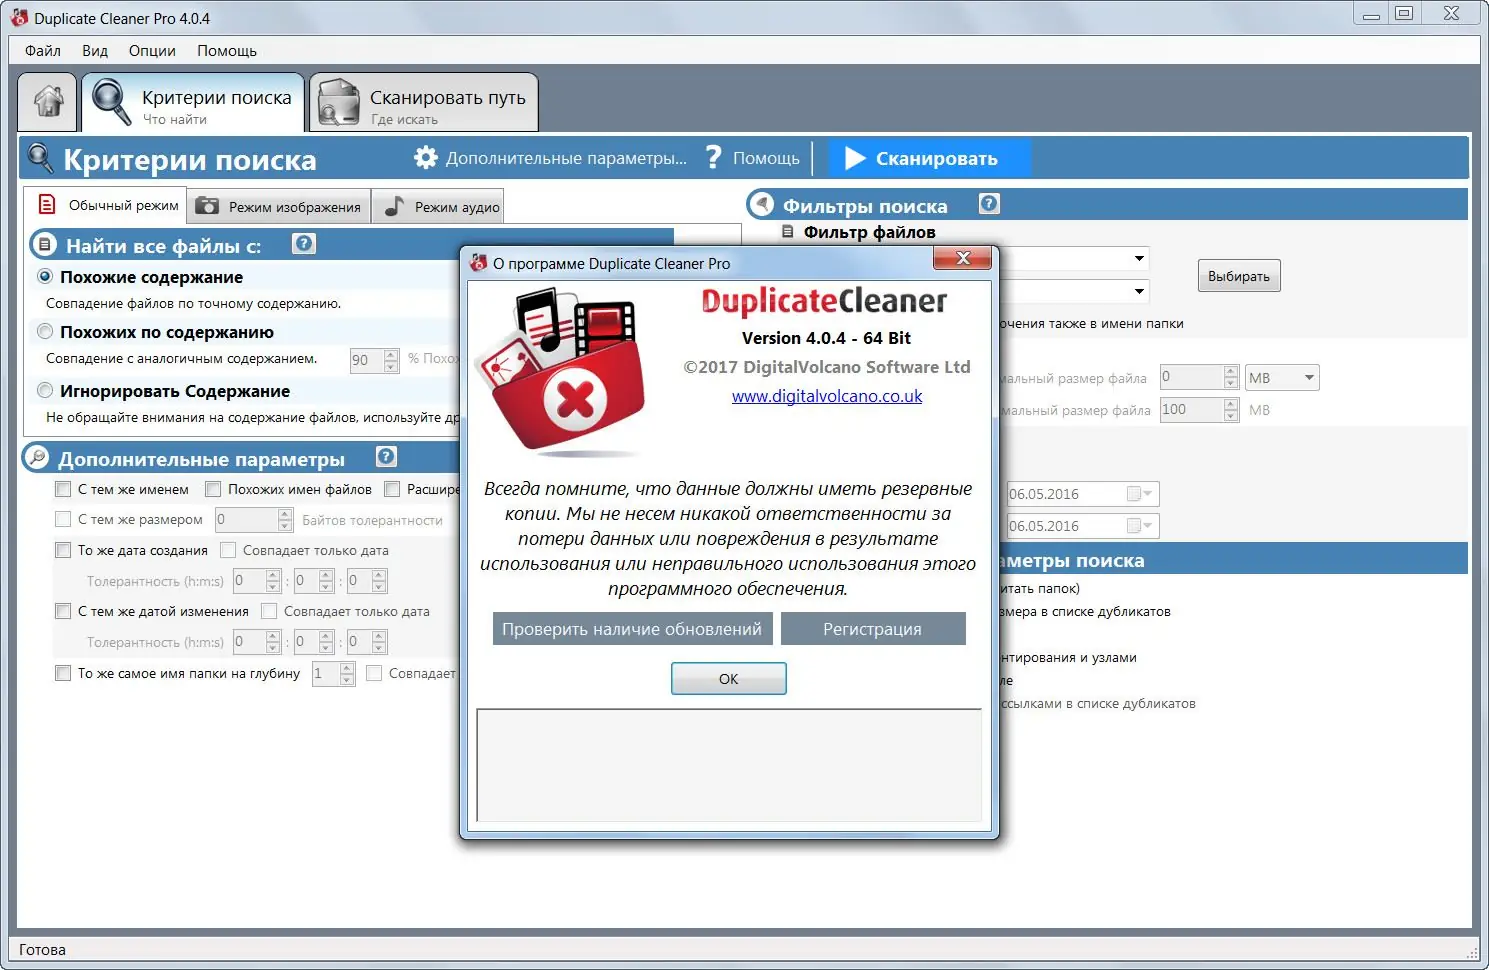The height and width of the screenshot is (970, 1489).
Task: Select Похожих по содержанию radio option
Action: tap(45, 331)
